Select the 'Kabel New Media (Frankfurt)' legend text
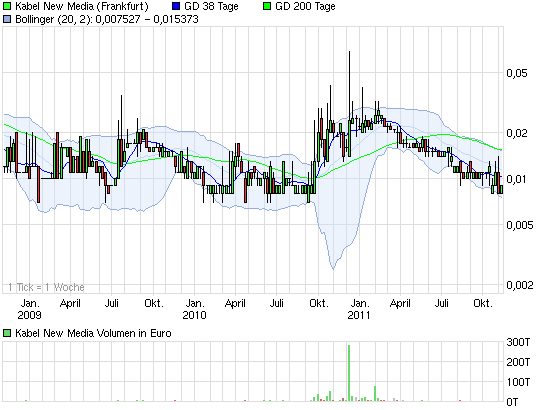 [82, 6]
